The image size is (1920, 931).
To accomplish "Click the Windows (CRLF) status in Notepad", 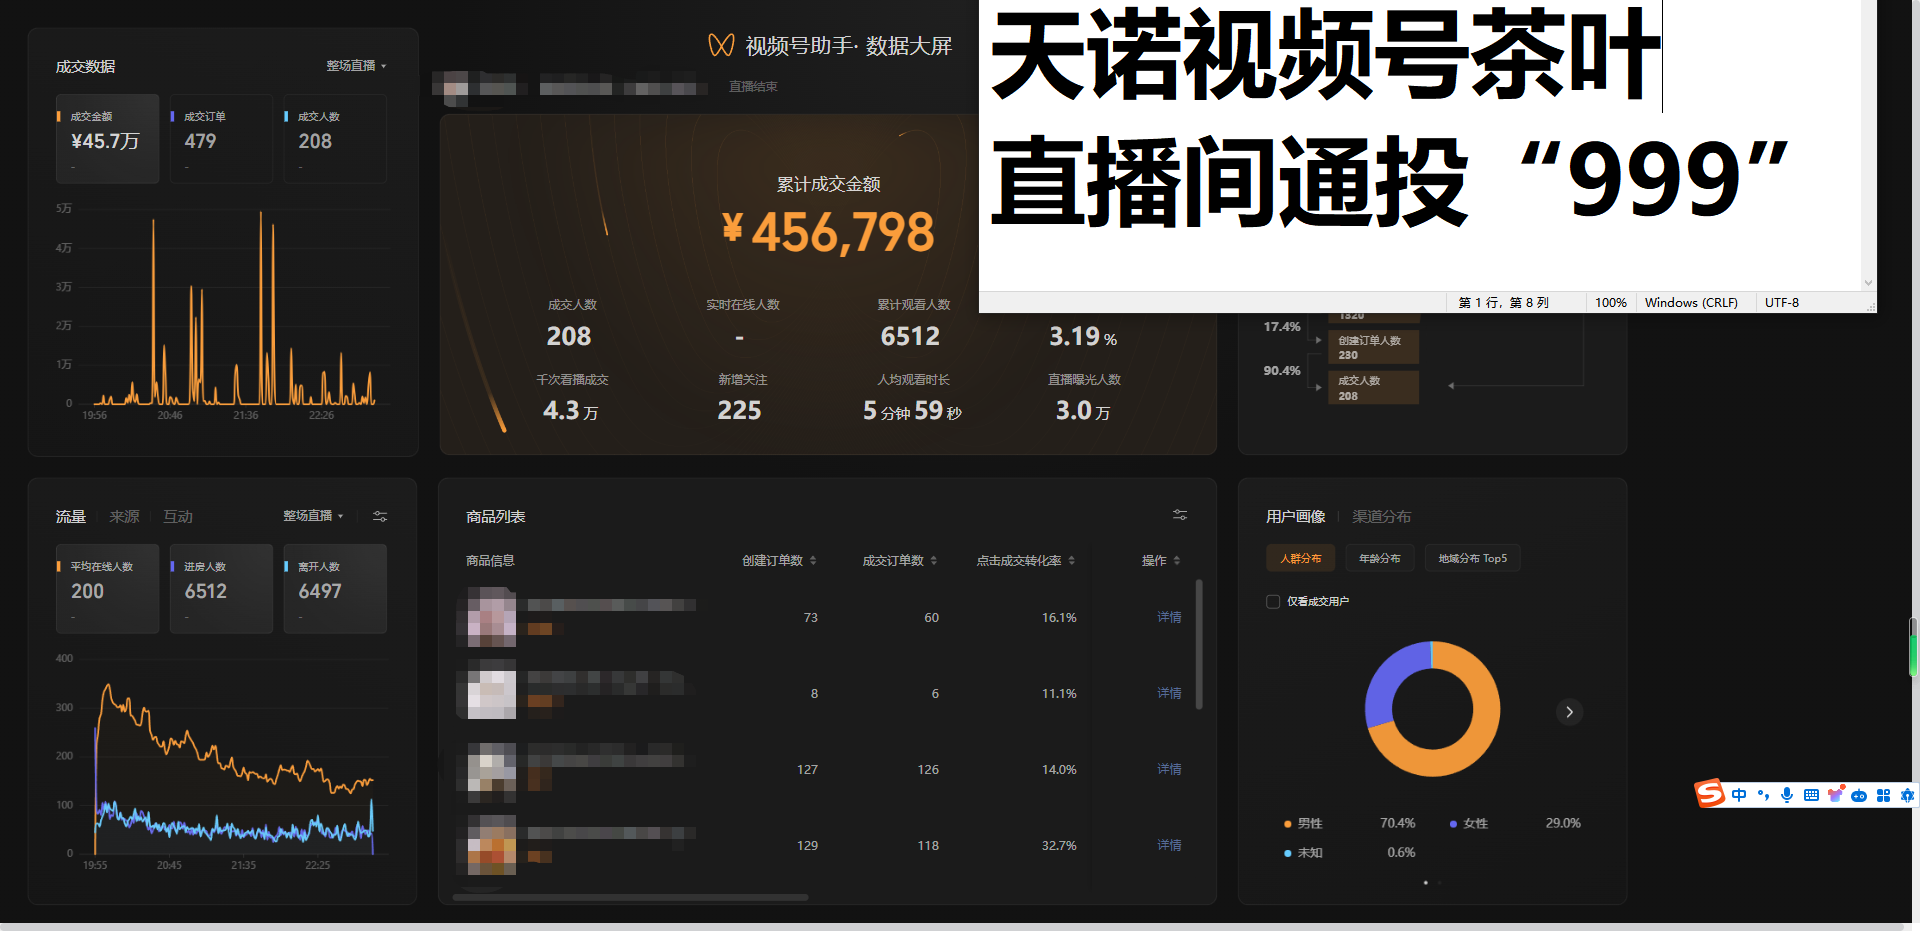I will click(x=1691, y=303).
